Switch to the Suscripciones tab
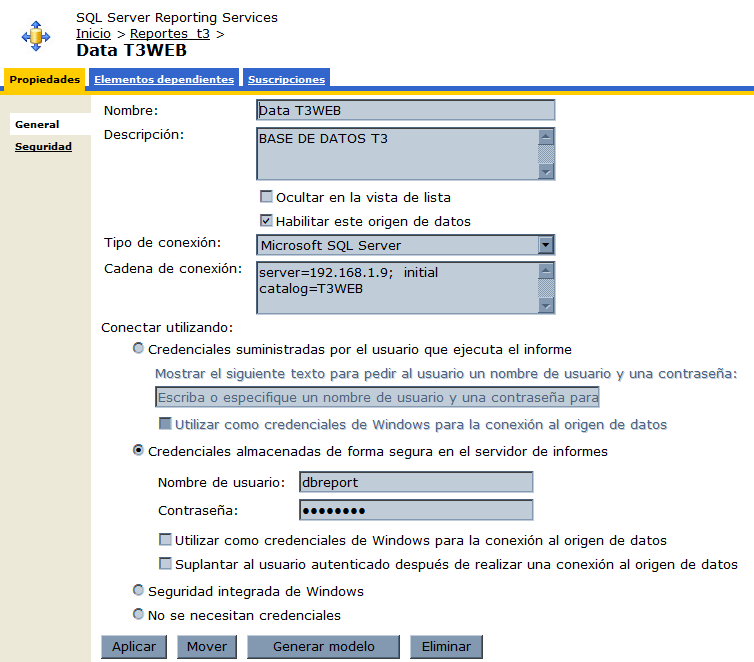Image resolution: width=754 pixels, height=662 pixels. 287,79
